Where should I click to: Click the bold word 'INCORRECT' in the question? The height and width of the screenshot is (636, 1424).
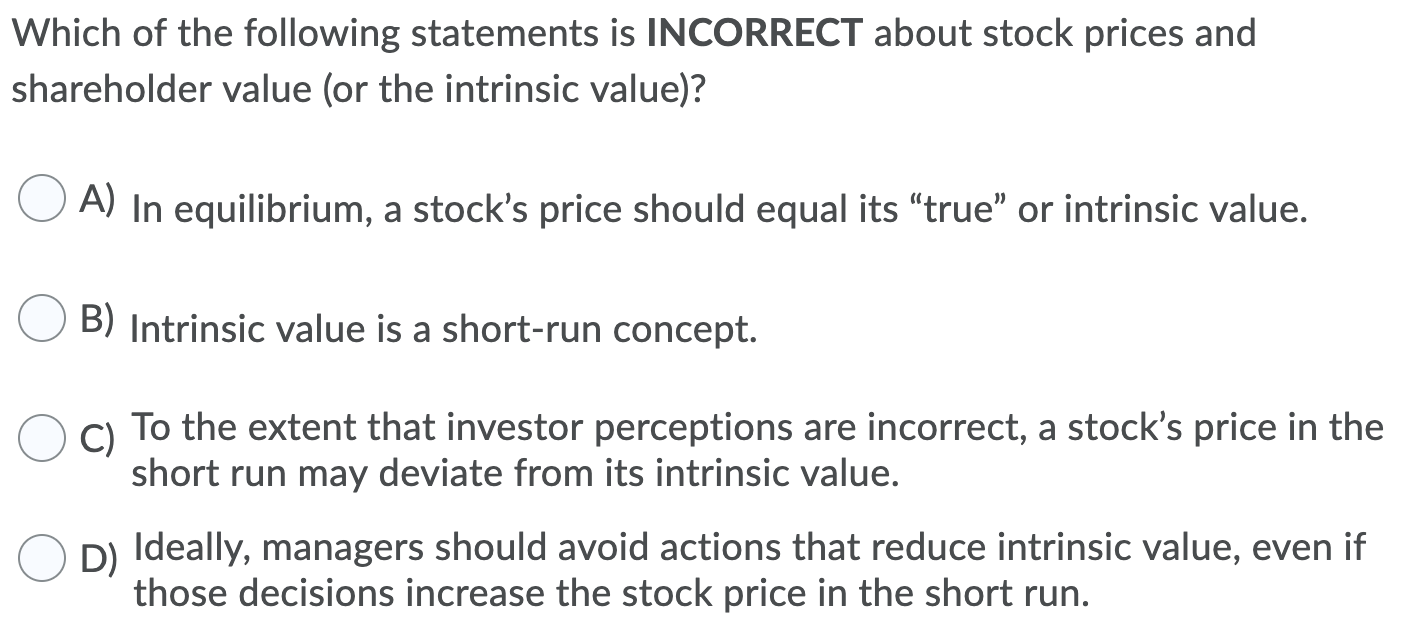pos(750,32)
